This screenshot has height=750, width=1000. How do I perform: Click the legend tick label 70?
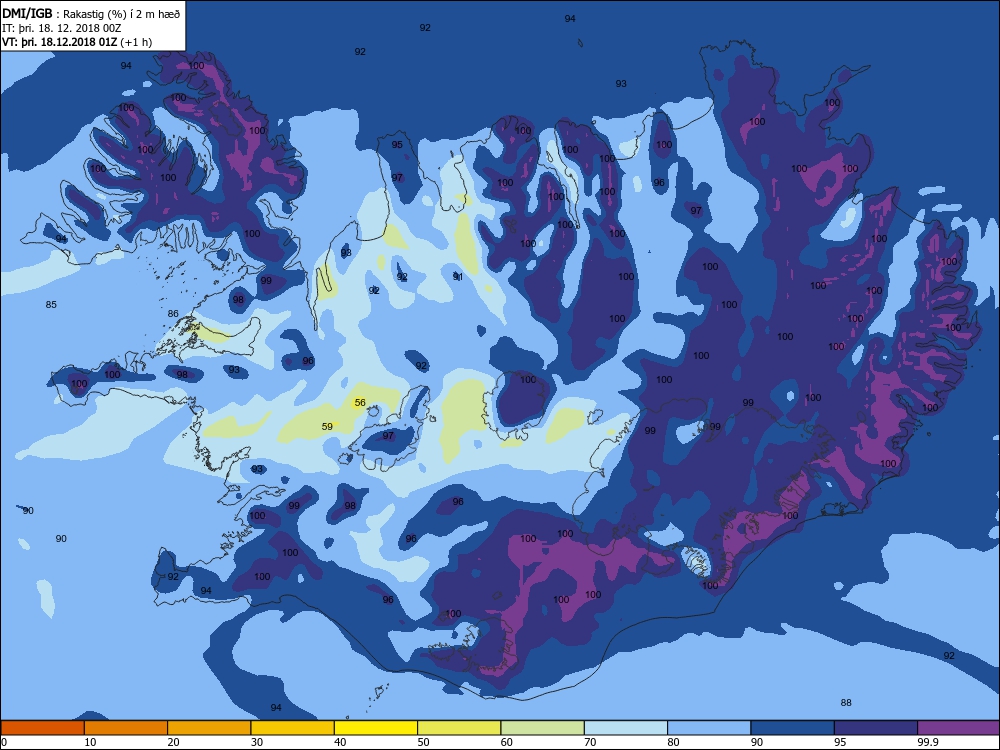click(591, 742)
